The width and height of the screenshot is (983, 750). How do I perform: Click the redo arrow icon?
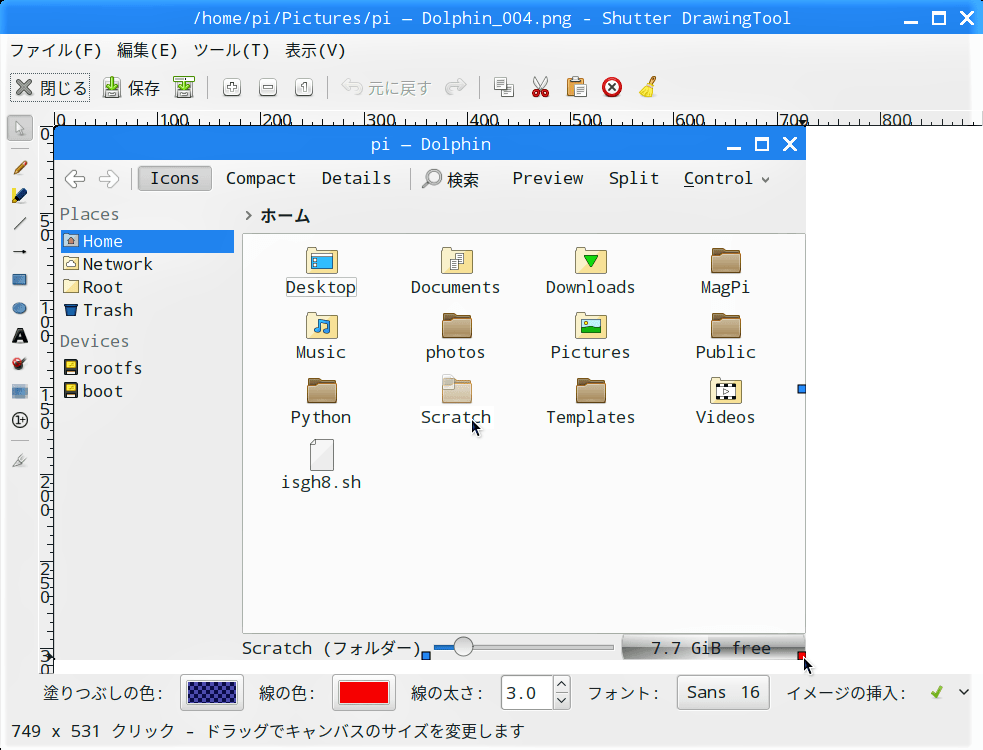click(x=456, y=87)
